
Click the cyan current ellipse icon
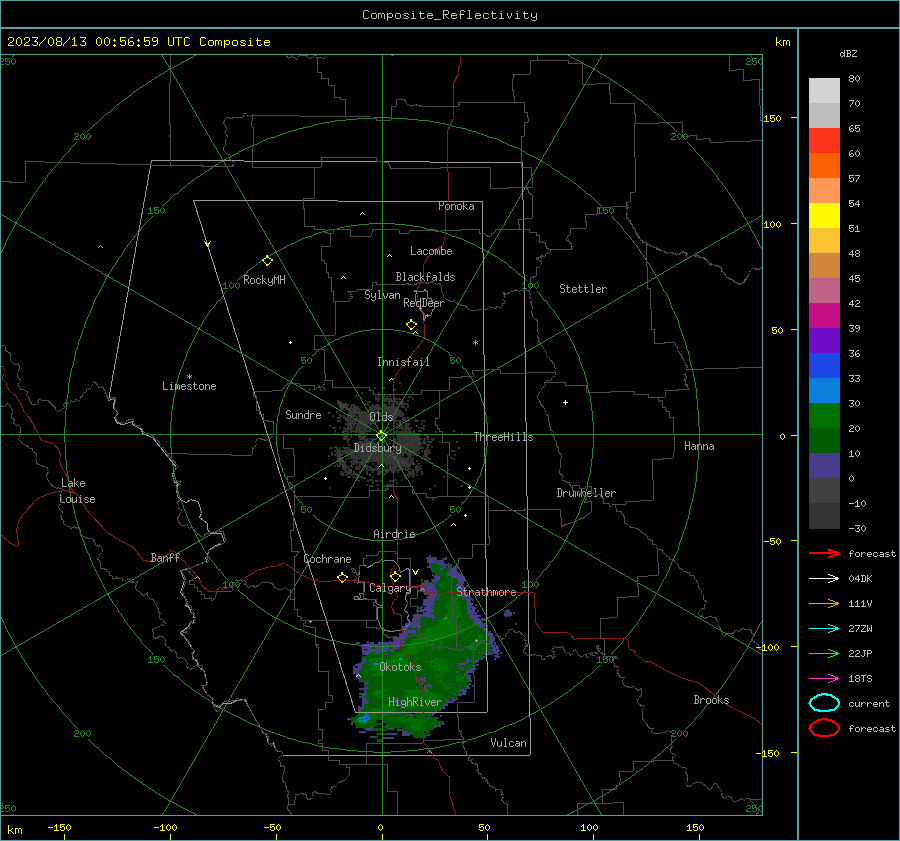point(824,703)
